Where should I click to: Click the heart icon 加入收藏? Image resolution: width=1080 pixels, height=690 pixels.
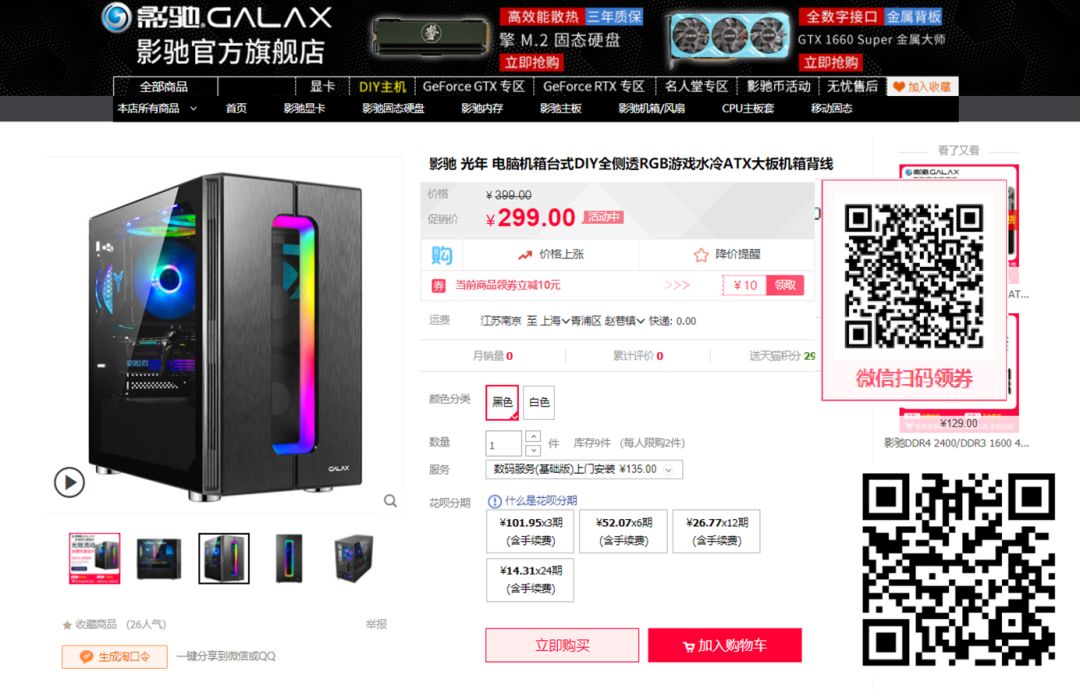(x=898, y=87)
